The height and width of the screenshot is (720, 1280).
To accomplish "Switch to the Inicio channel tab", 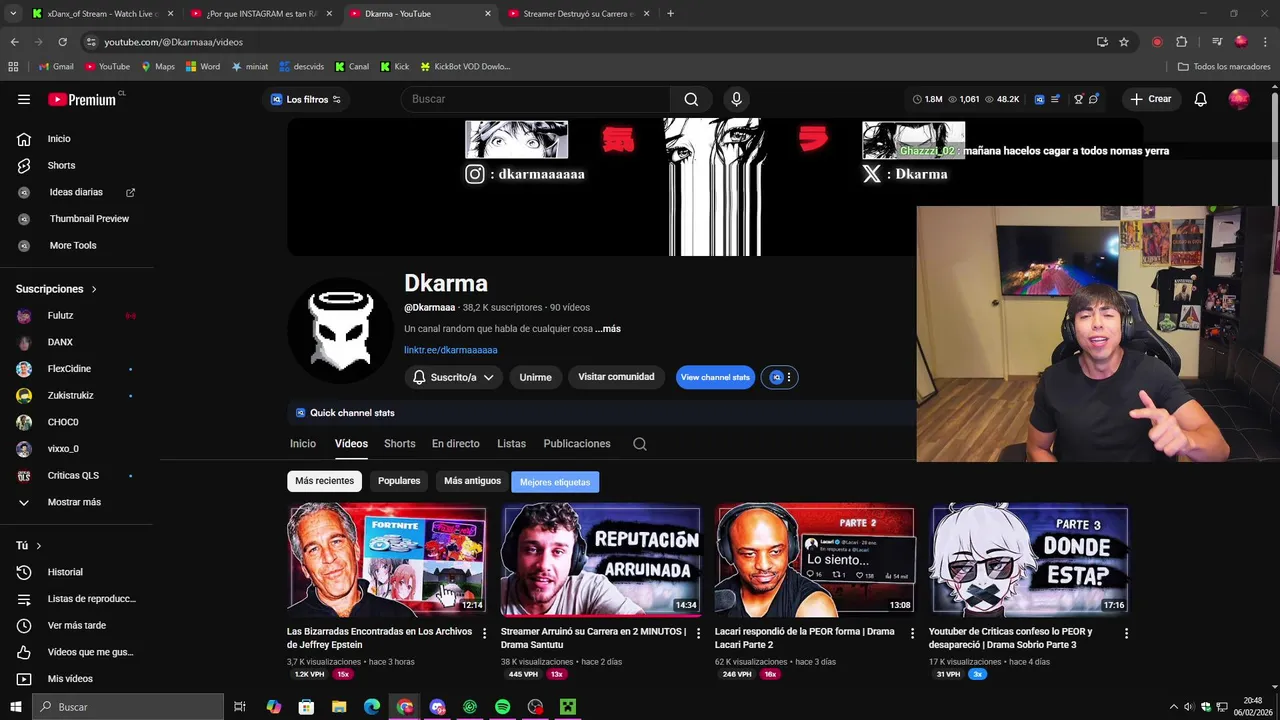I will 303,444.
